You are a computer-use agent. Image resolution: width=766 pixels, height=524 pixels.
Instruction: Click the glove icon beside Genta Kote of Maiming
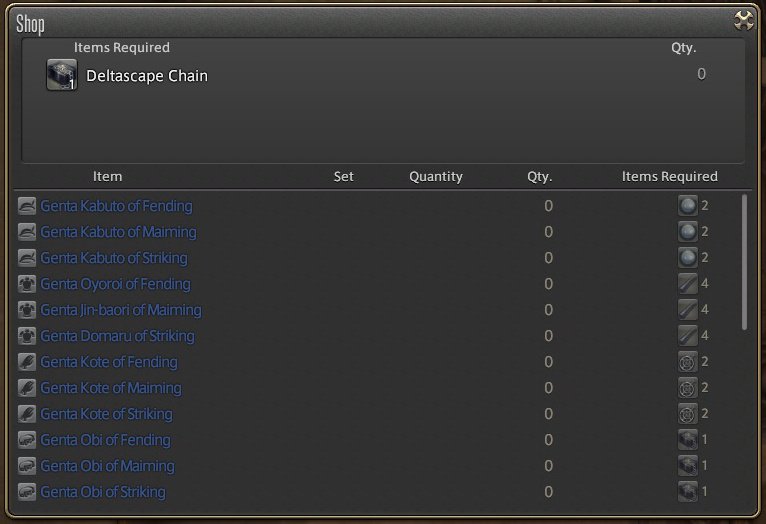(x=27, y=388)
